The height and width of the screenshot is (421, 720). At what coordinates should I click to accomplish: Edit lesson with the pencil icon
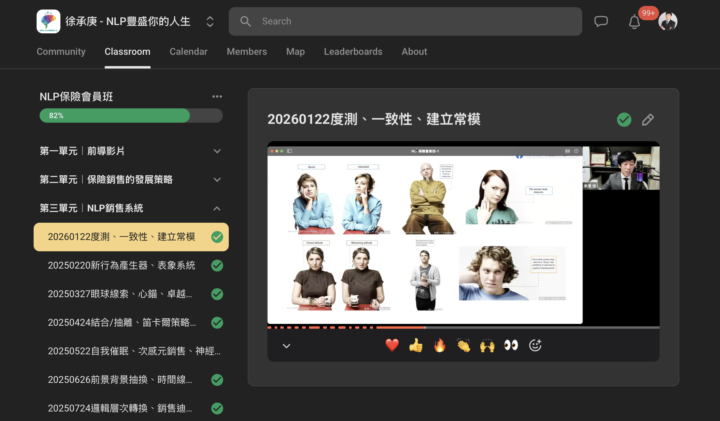648,120
